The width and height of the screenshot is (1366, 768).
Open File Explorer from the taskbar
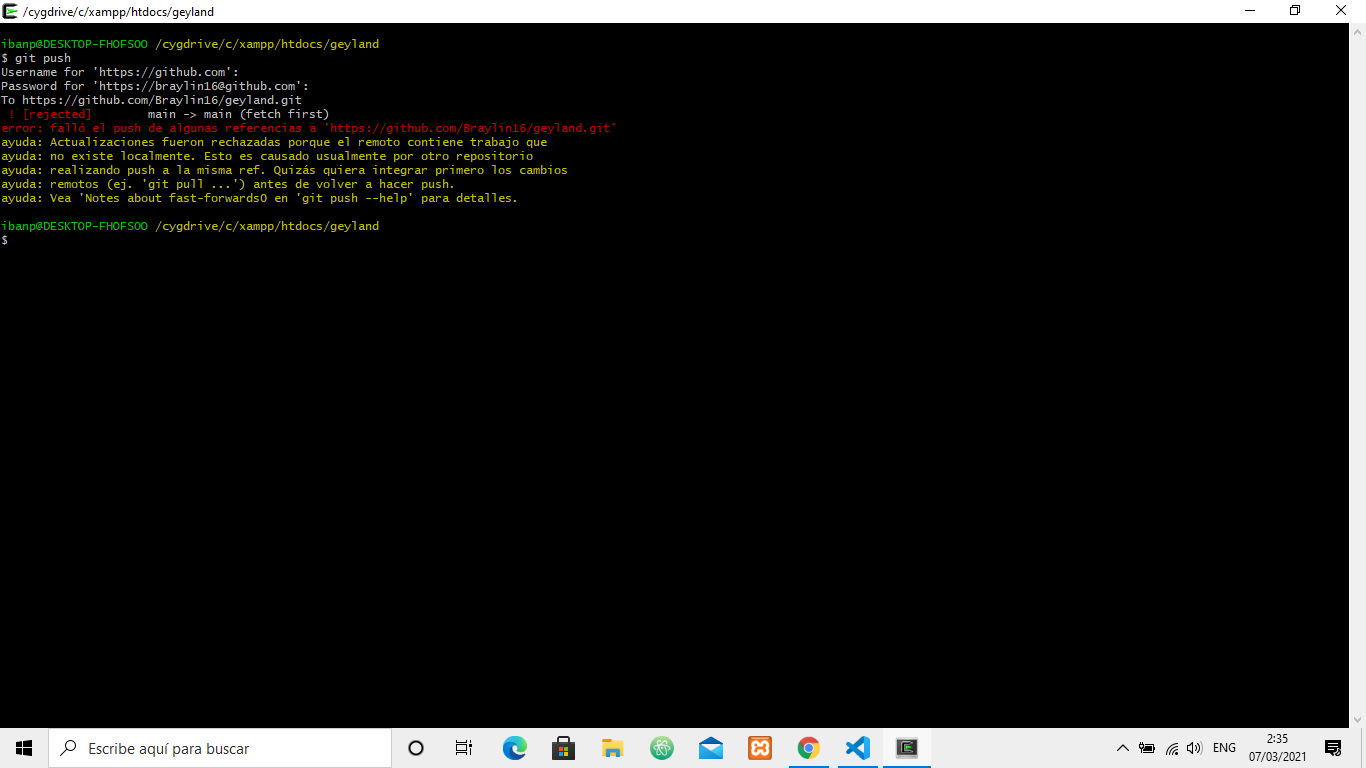pyautogui.click(x=612, y=748)
